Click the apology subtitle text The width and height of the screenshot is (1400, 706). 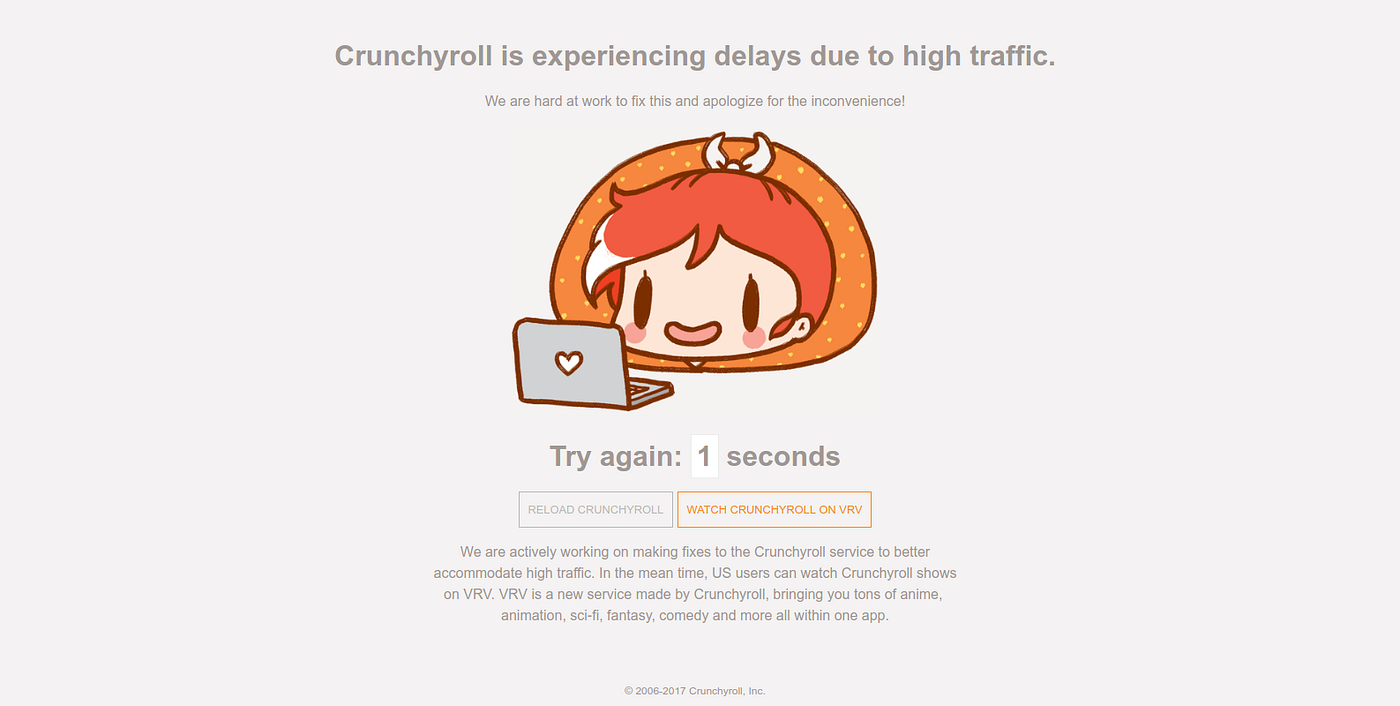tap(695, 101)
